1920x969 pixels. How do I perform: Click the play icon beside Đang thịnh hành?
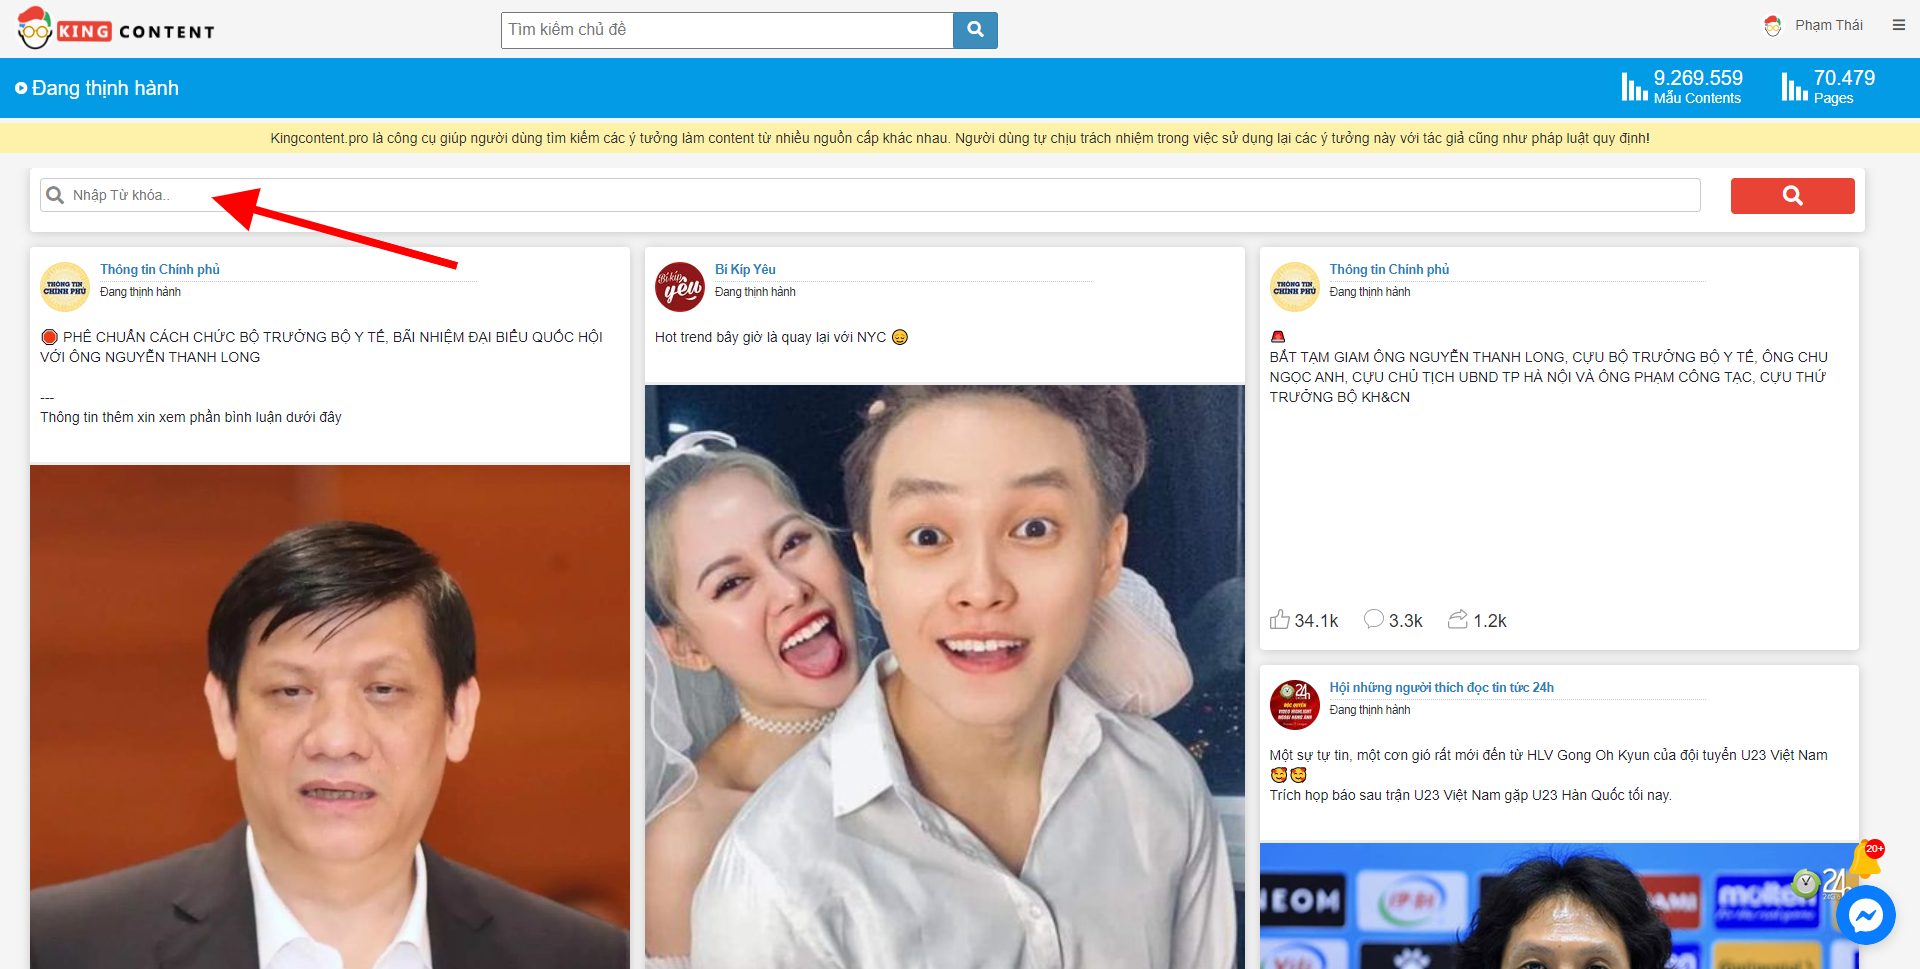point(21,88)
